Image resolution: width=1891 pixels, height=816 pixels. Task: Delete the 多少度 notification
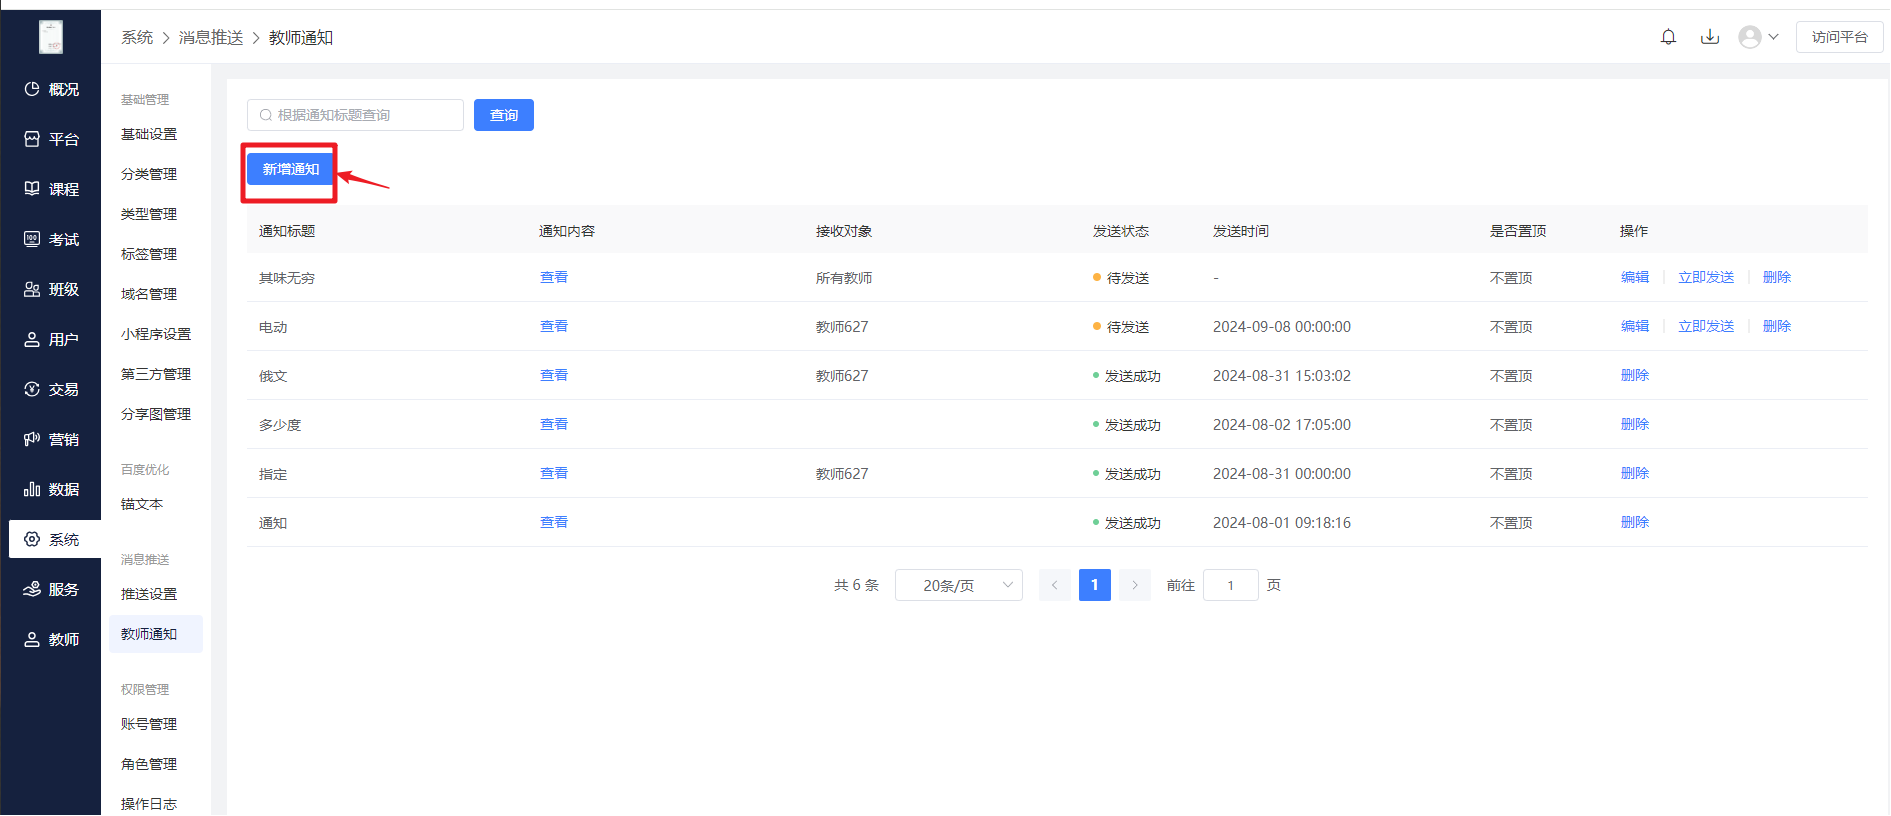[x=1635, y=424]
